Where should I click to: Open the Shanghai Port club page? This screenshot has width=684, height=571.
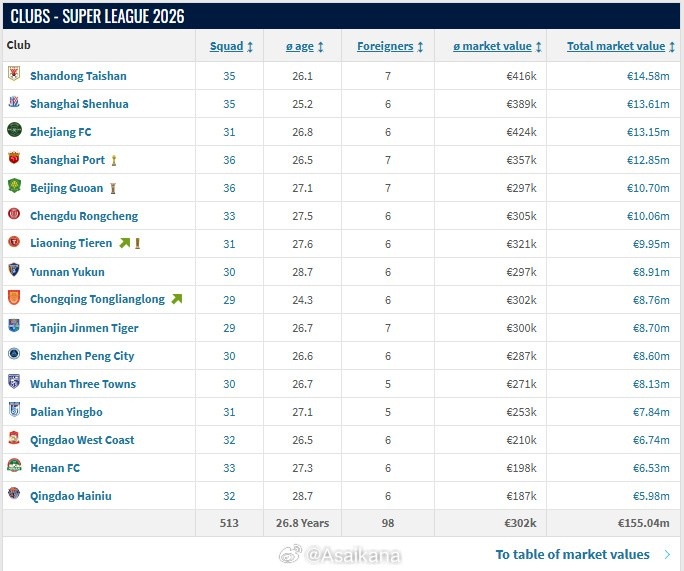click(68, 160)
